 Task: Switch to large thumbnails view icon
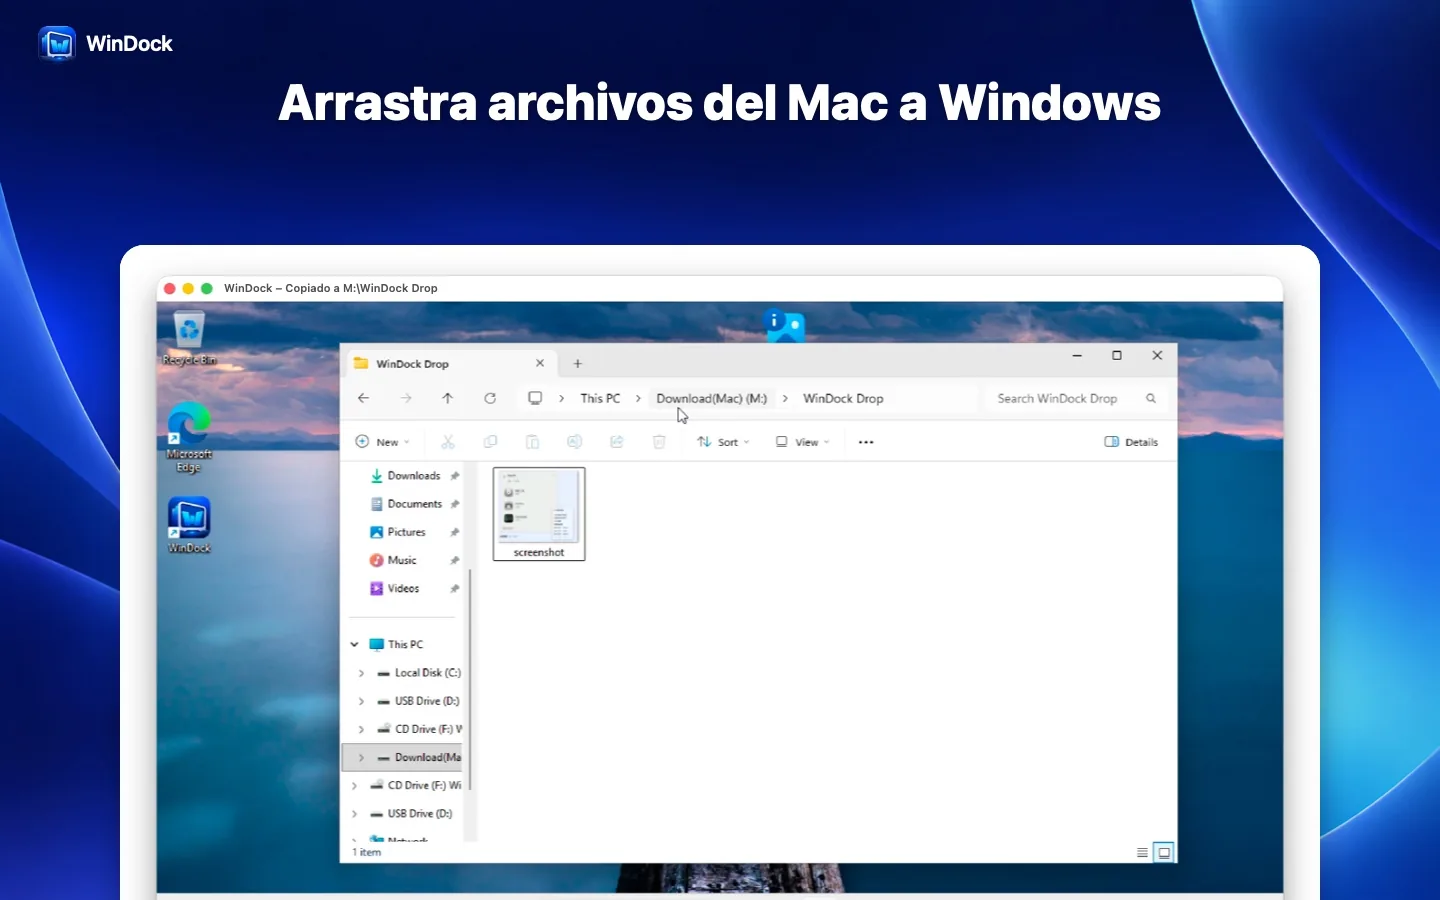click(x=1164, y=853)
